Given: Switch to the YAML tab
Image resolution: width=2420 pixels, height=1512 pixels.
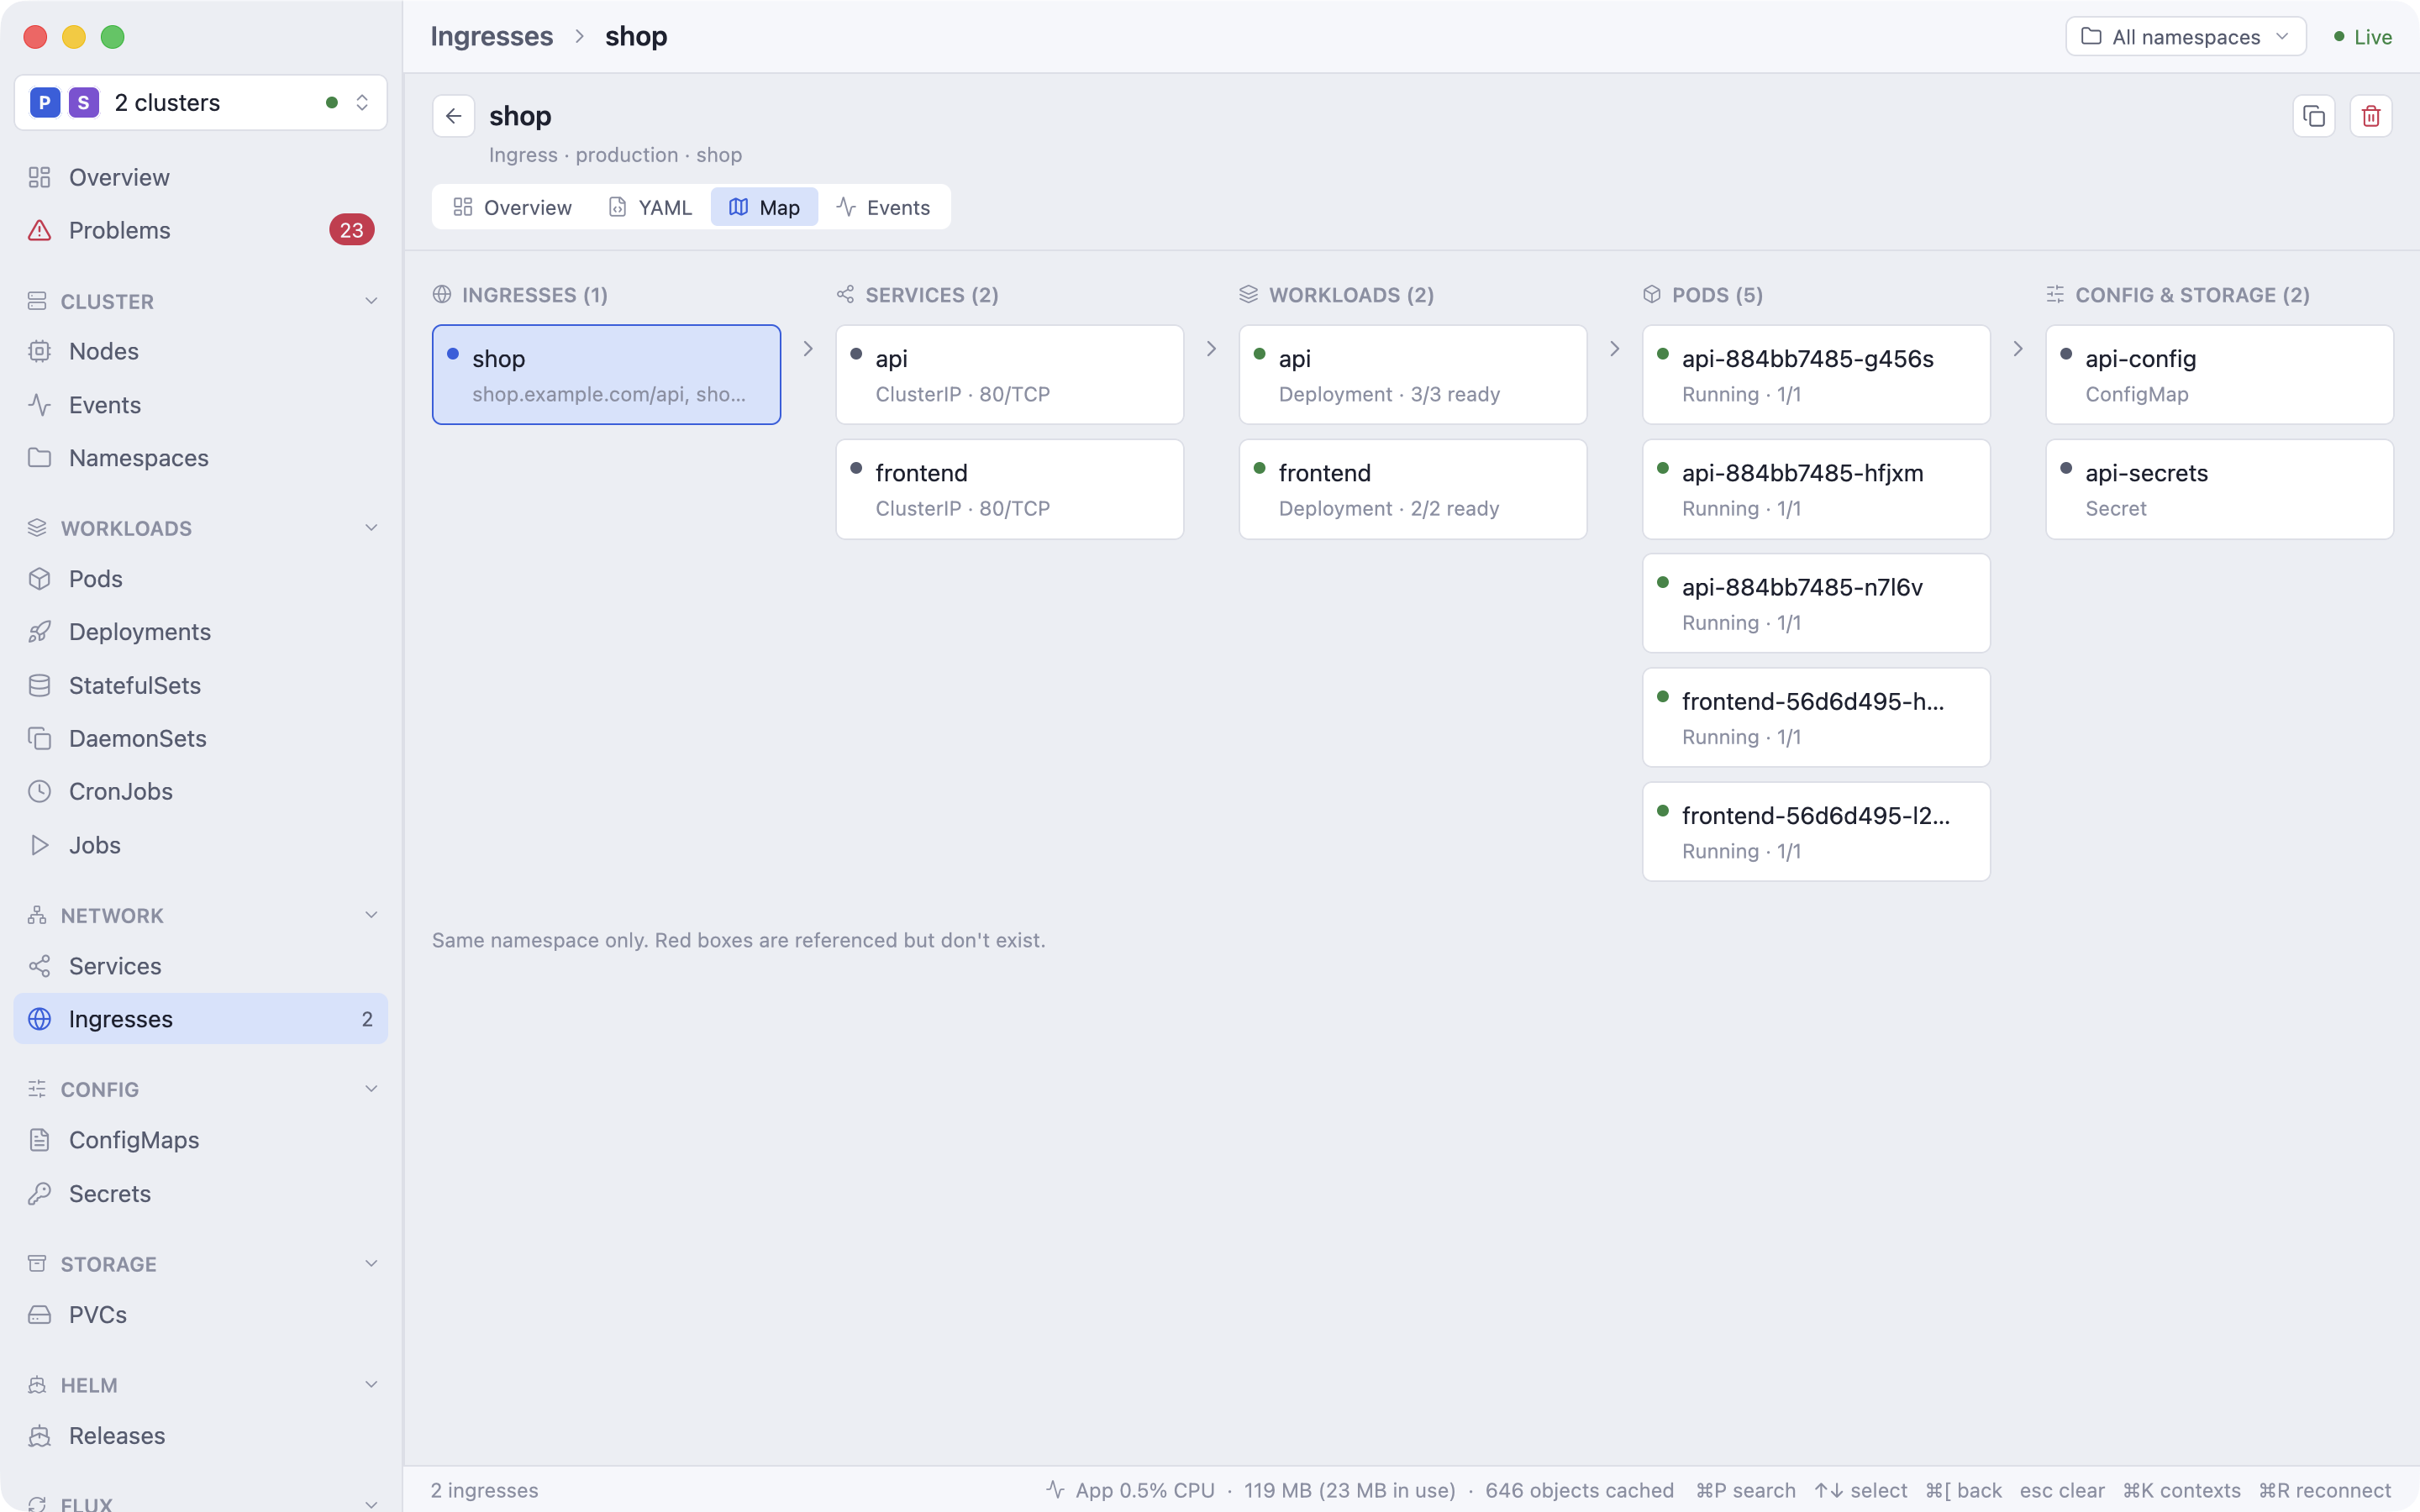Looking at the screenshot, I should pos(650,207).
